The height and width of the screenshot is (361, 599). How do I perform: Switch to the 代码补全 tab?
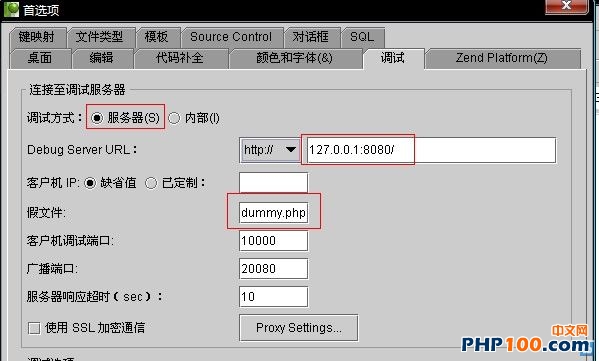181,58
